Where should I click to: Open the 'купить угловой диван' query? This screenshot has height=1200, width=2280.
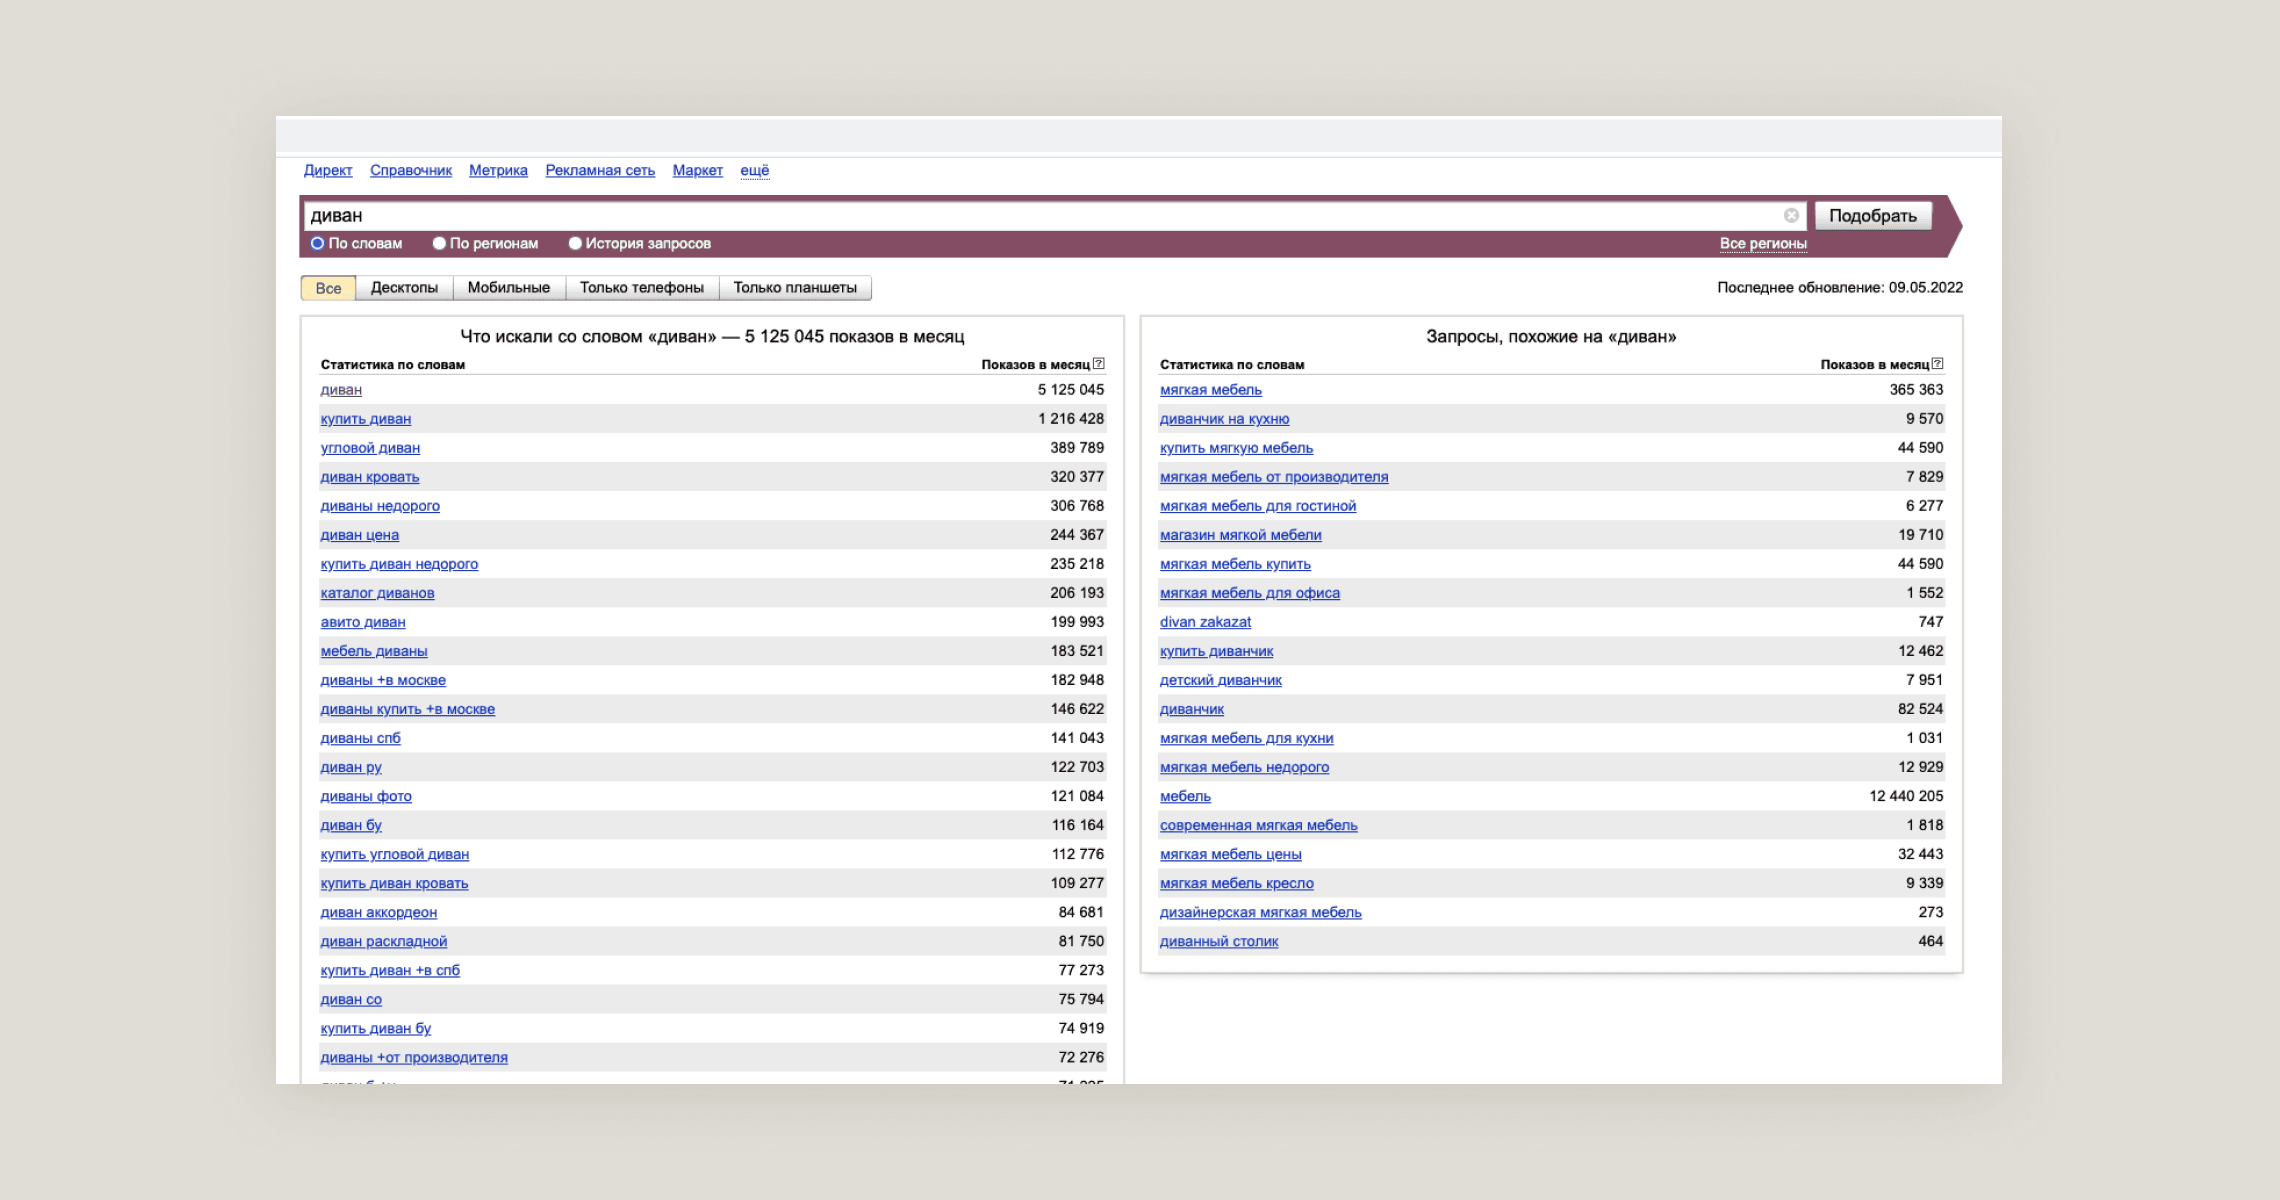coord(395,854)
